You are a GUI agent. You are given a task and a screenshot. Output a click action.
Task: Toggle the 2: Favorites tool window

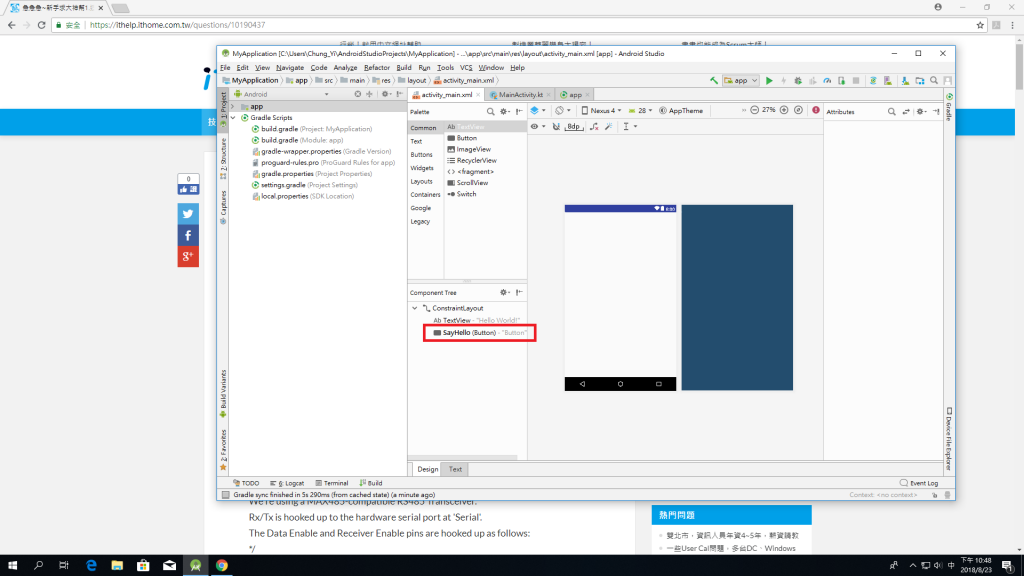(223, 450)
